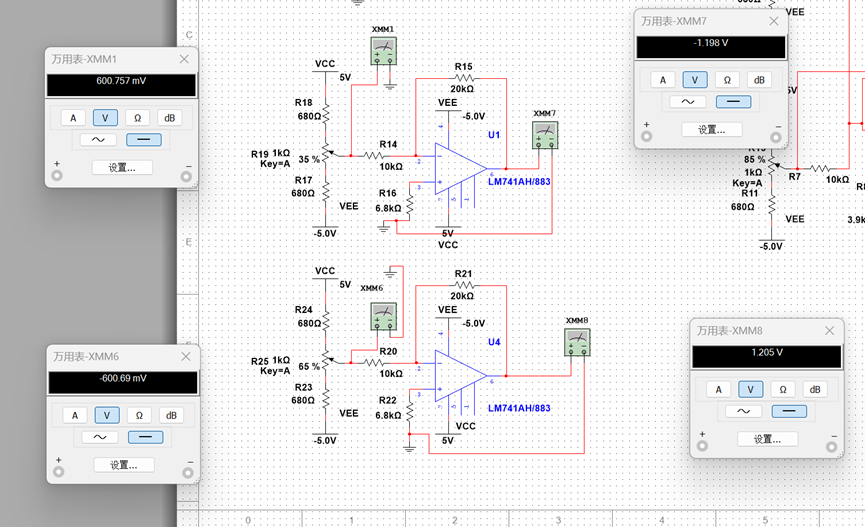
Task: Select DC mode in XMM7 multimeter
Action: [733, 102]
